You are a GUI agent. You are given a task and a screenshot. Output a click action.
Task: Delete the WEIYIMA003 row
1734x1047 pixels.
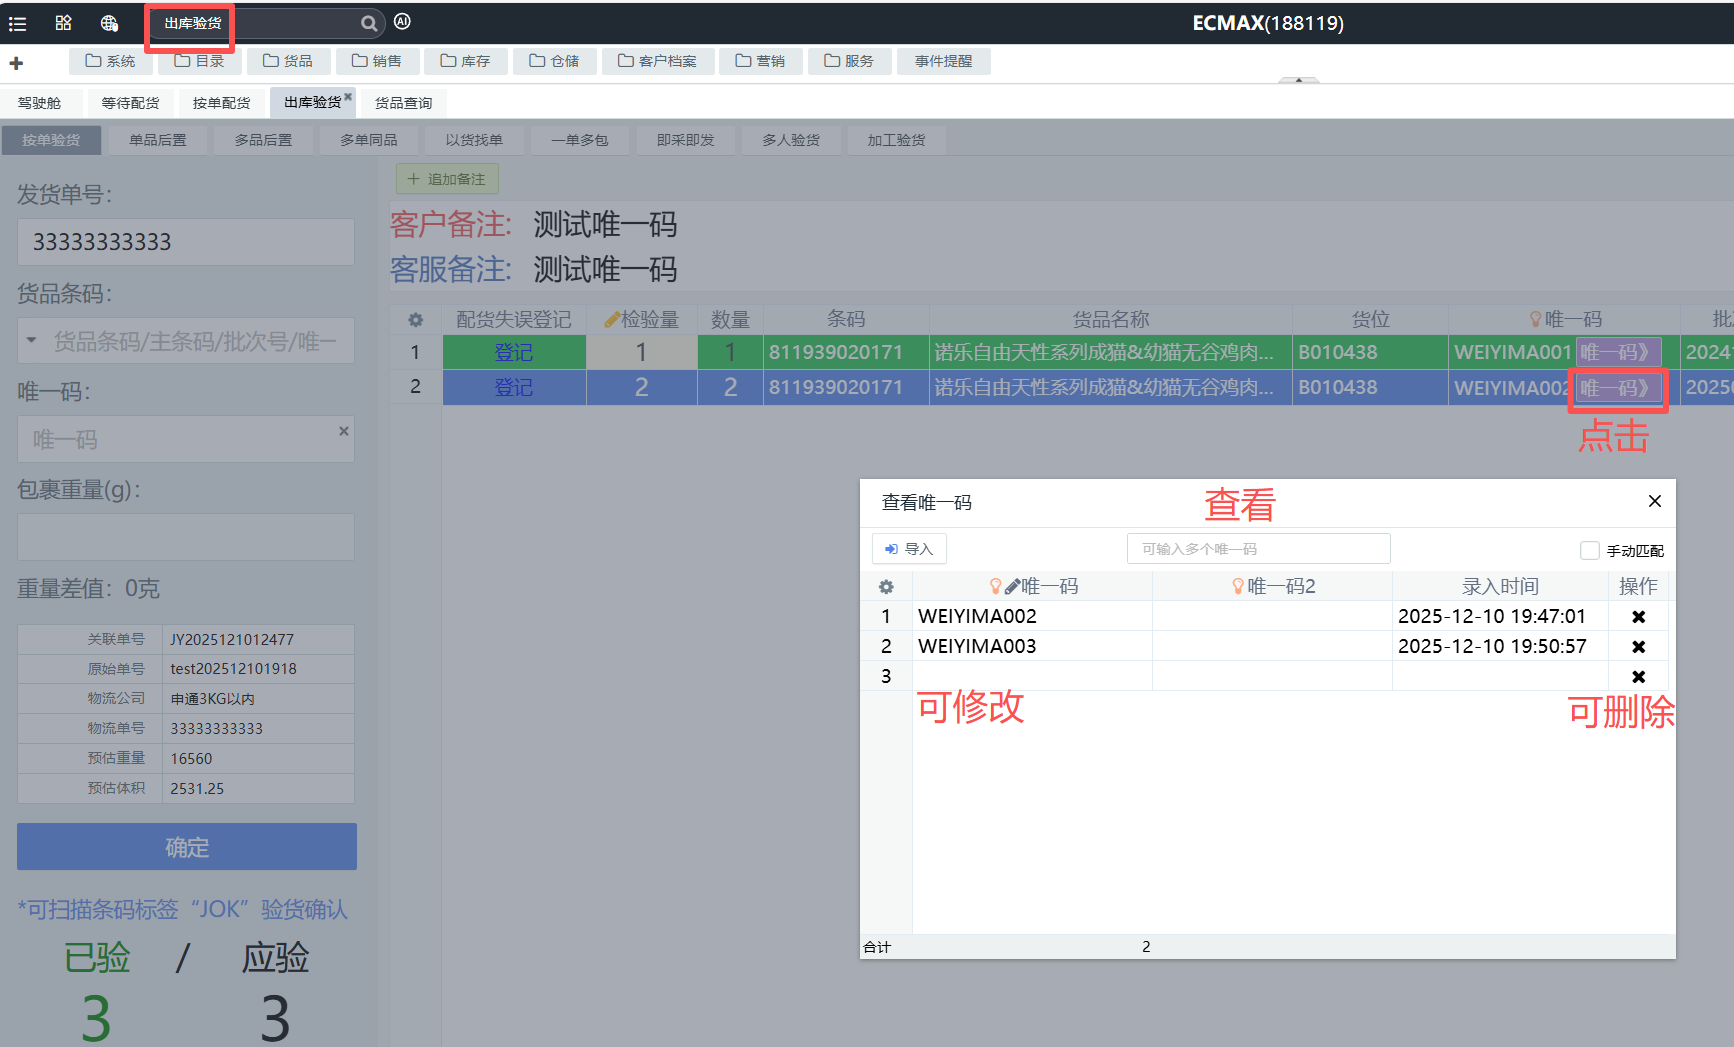(x=1639, y=647)
